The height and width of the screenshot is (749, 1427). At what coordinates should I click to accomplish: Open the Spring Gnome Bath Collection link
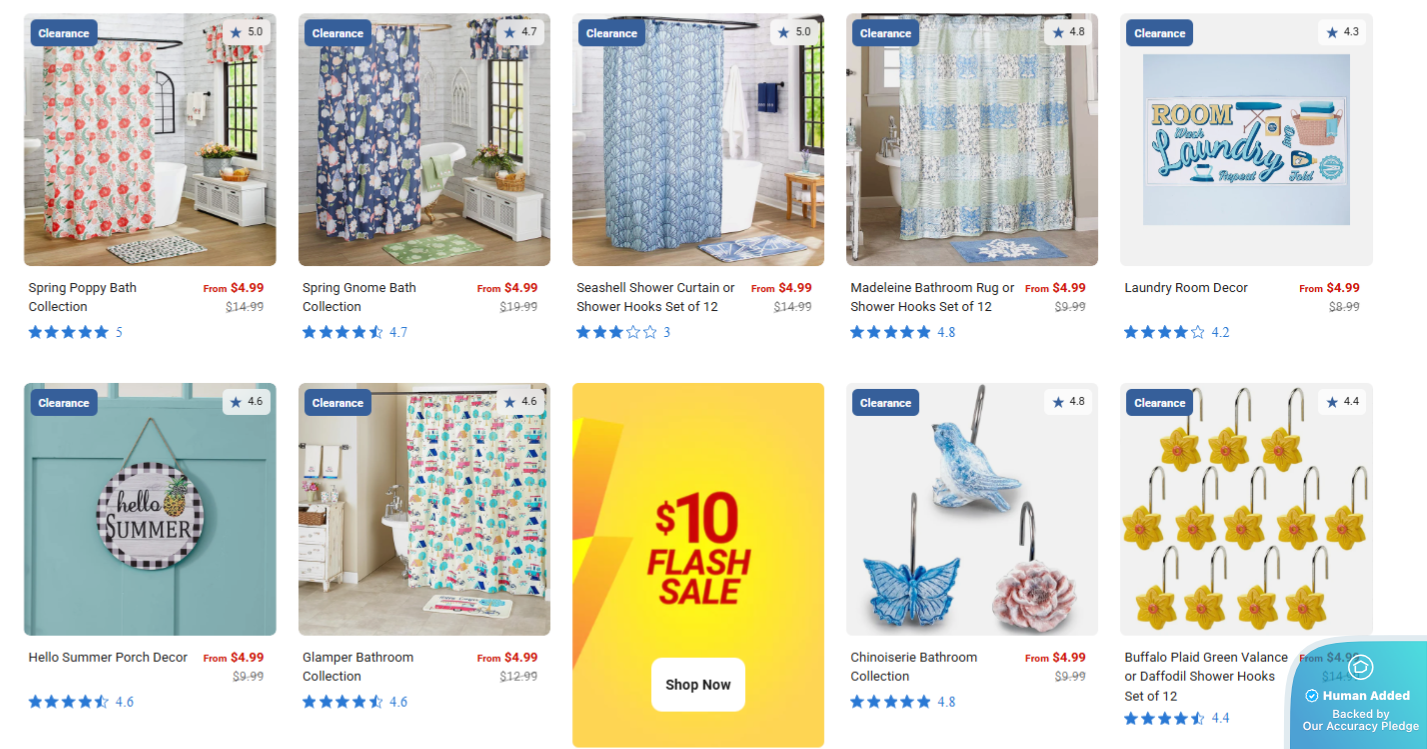pyautogui.click(x=359, y=297)
